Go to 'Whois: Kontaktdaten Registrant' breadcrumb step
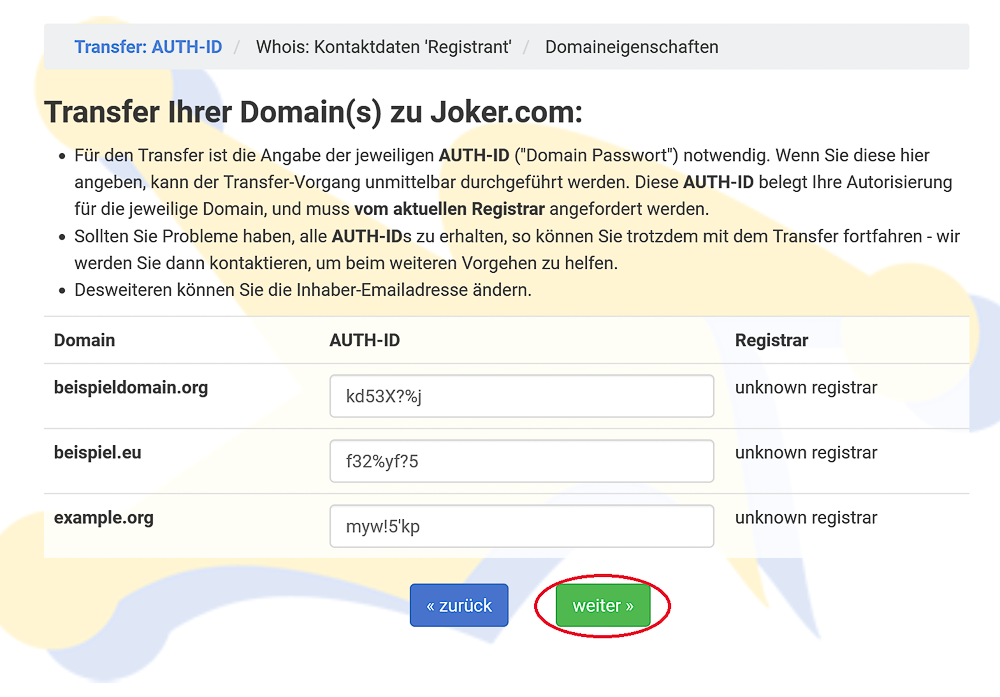Viewport: 1000px width, 697px height. point(383,47)
